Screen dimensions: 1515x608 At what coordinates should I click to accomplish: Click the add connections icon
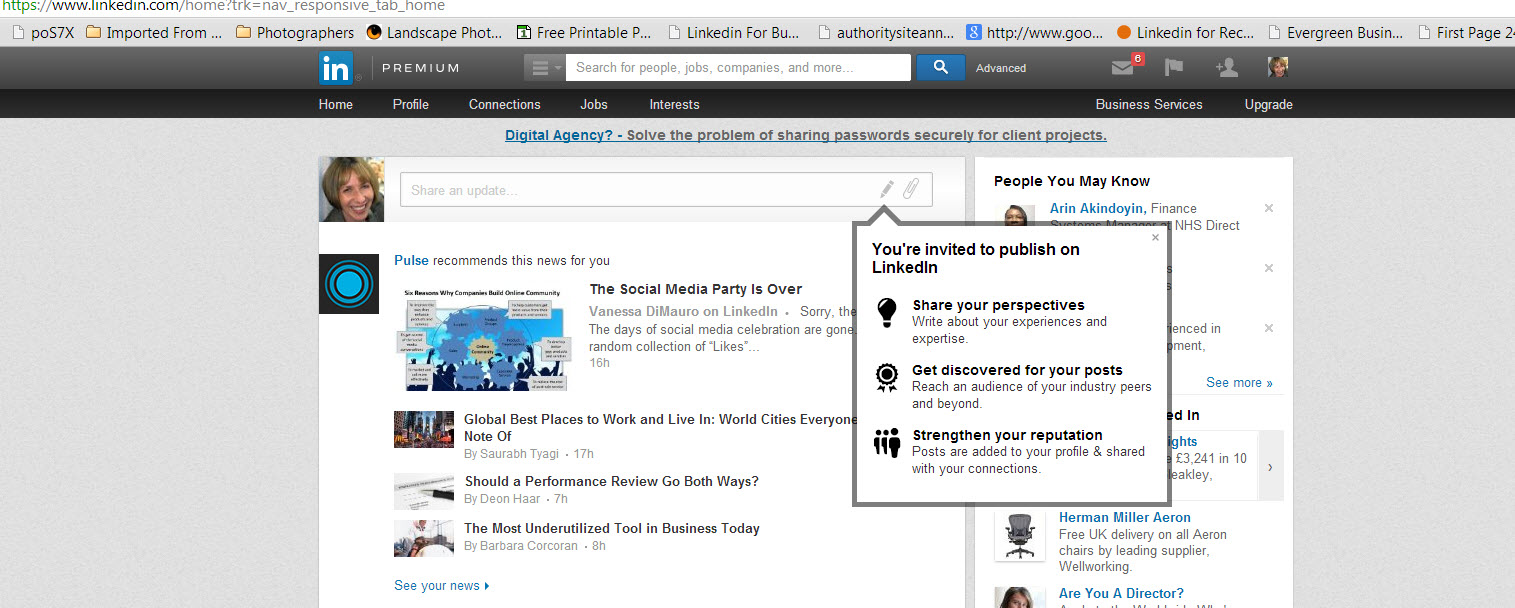click(1226, 67)
